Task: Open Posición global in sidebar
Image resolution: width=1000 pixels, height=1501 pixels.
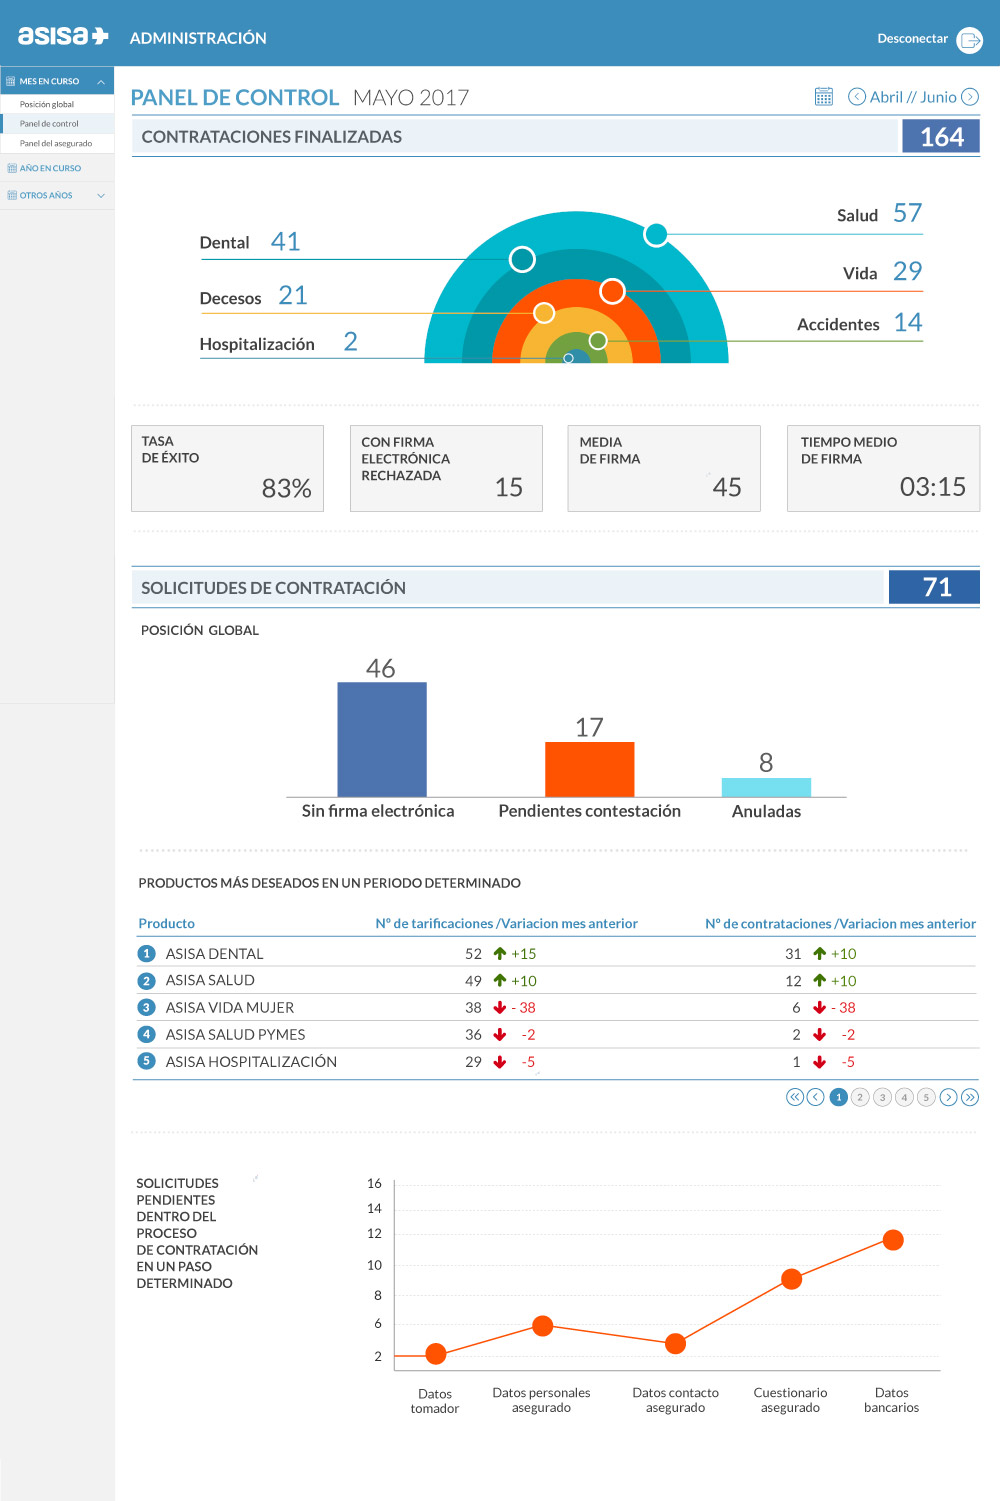Action: tap(47, 104)
